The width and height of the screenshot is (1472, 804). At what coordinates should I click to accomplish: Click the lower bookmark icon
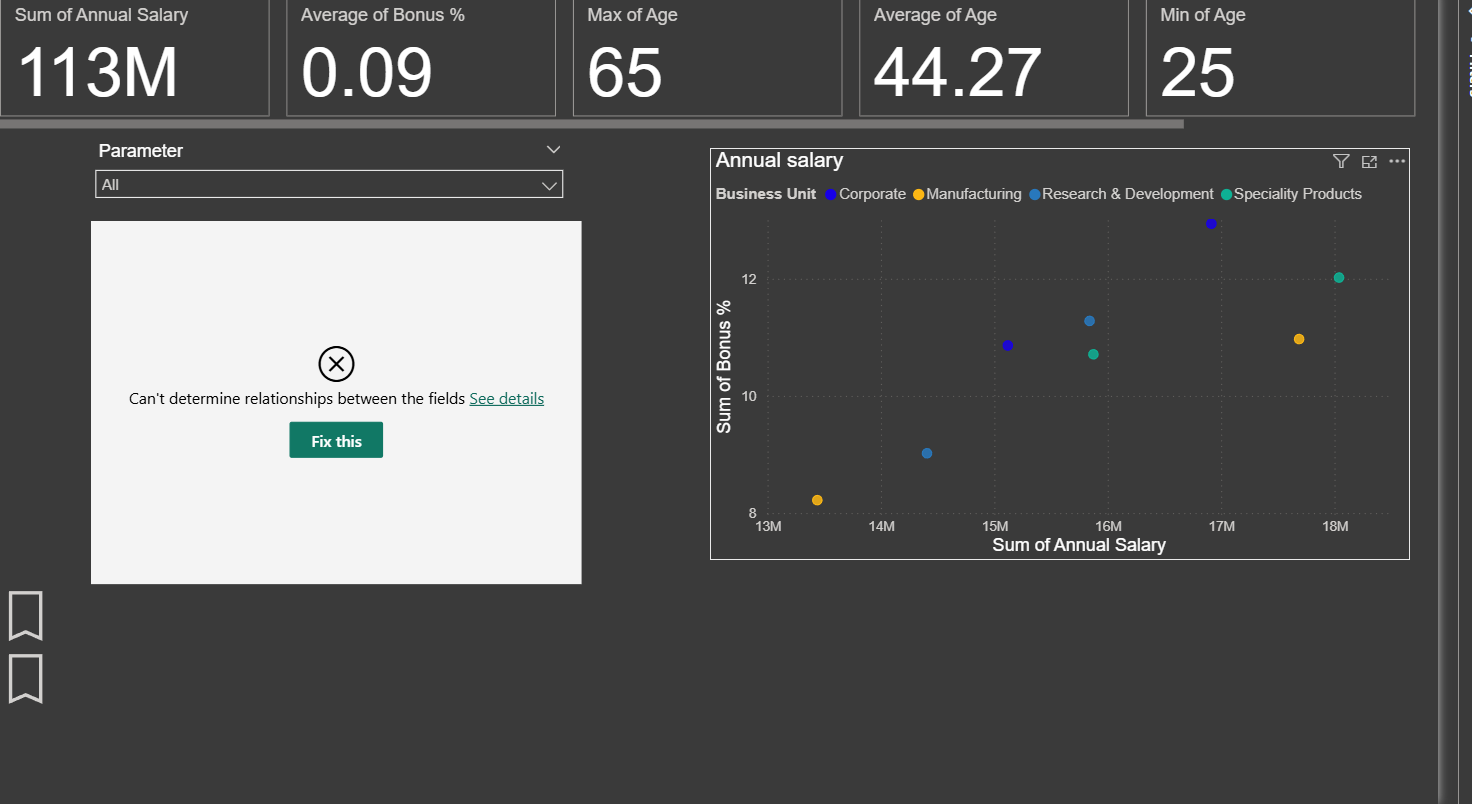[26, 678]
